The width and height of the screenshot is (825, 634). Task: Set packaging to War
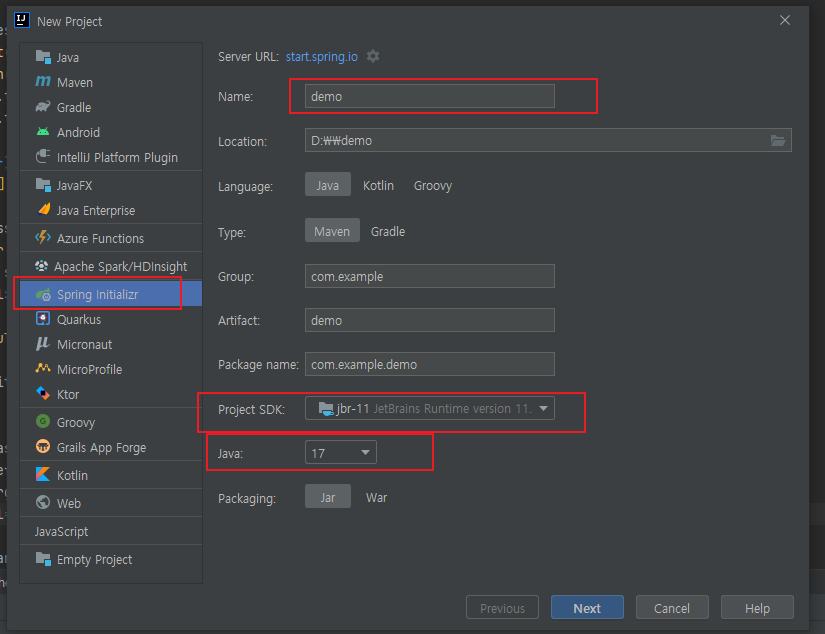click(377, 497)
